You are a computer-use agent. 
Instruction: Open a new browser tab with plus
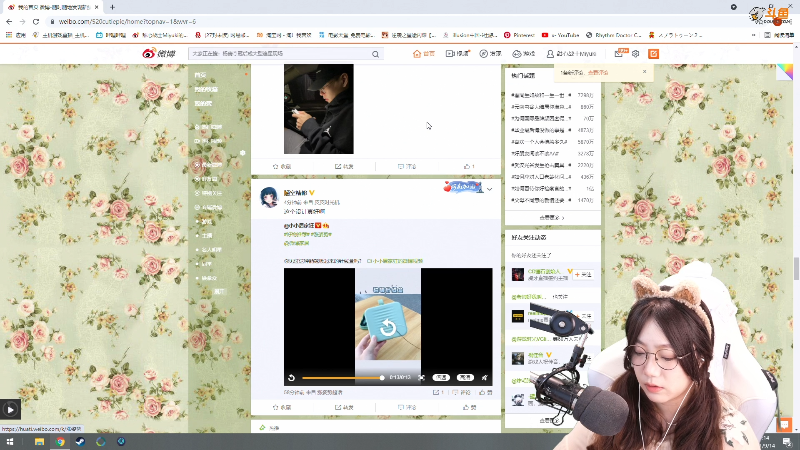(112, 7)
